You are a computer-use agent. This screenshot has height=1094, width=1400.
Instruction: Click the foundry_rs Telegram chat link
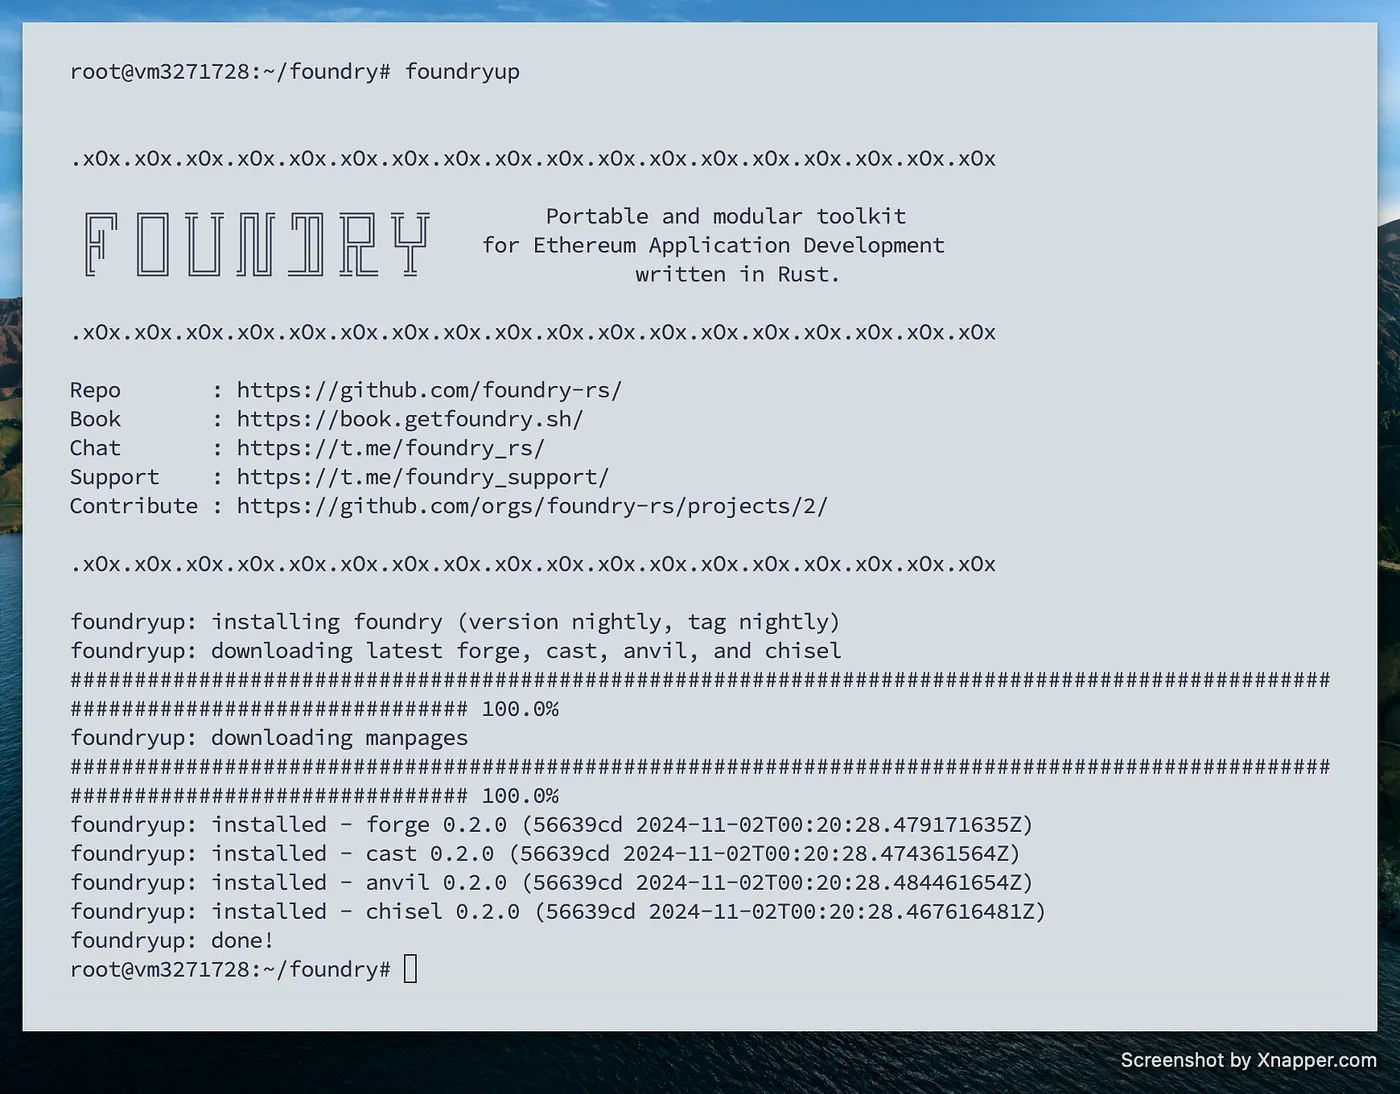tap(390, 447)
